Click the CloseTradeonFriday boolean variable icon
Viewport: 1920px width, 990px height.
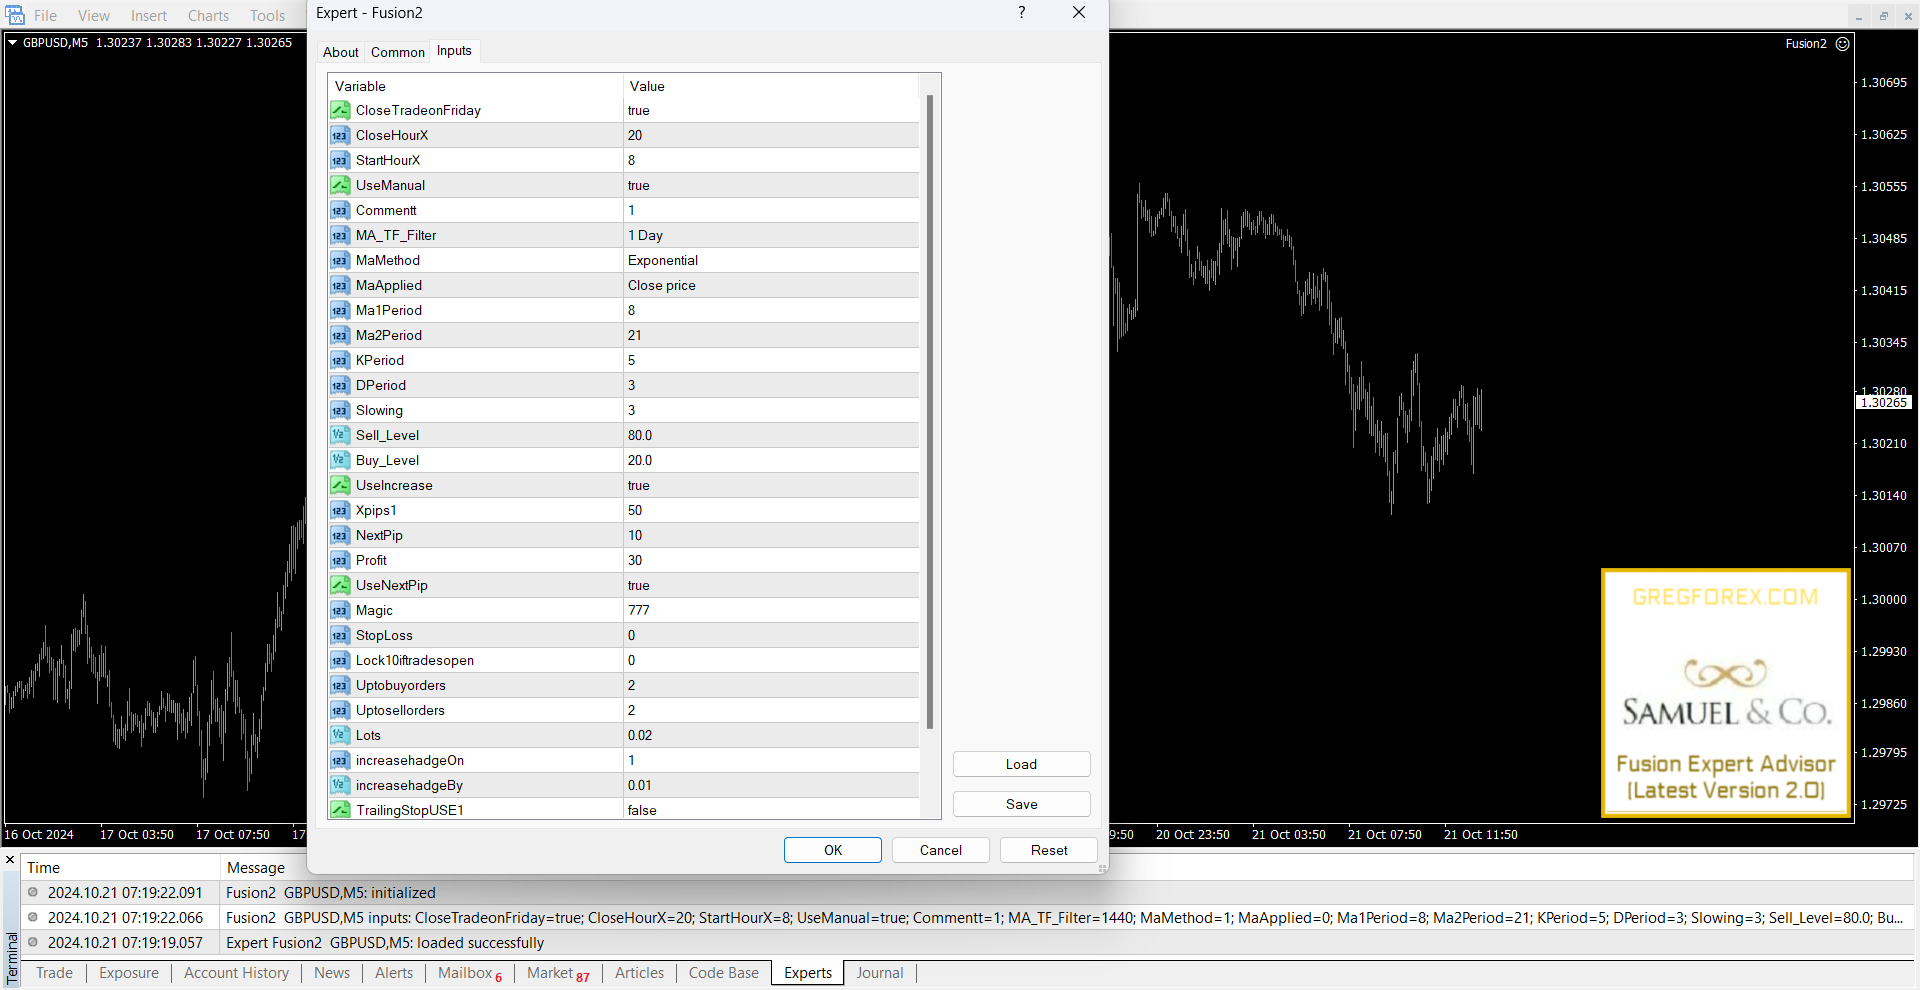click(x=340, y=110)
